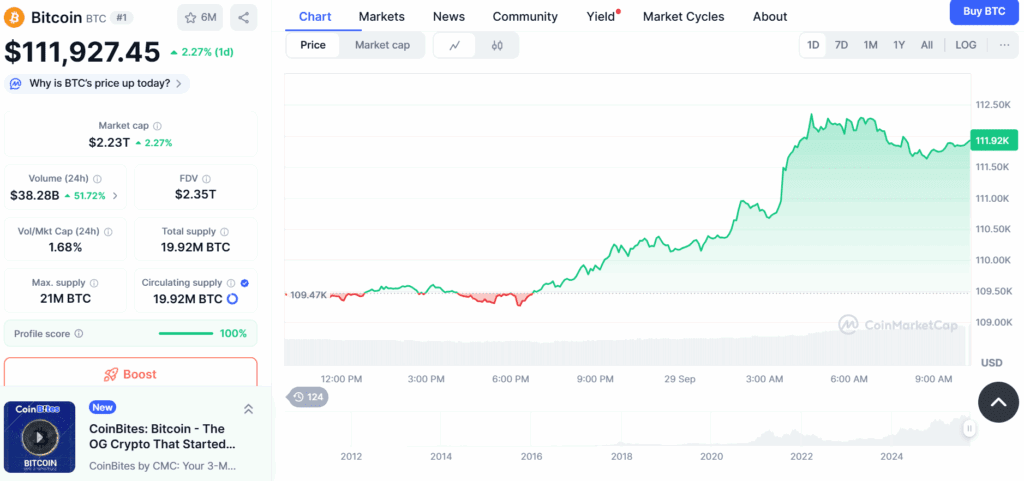Open the Markets tab
Screen dimensions: 1024x481
click(x=381, y=16)
